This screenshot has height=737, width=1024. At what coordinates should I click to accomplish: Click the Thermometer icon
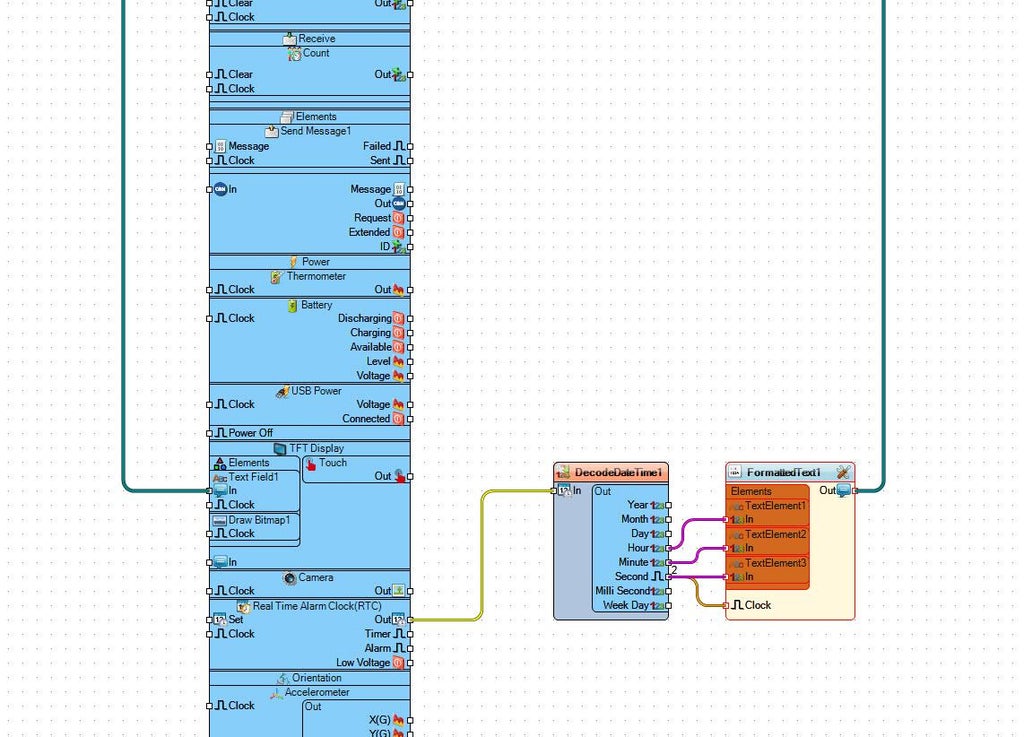[x=277, y=277]
